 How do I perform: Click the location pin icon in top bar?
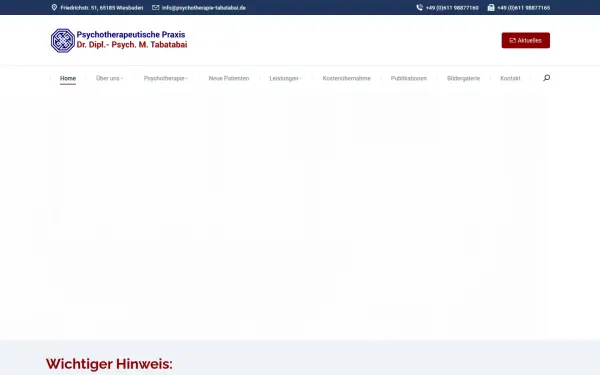[x=54, y=8]
